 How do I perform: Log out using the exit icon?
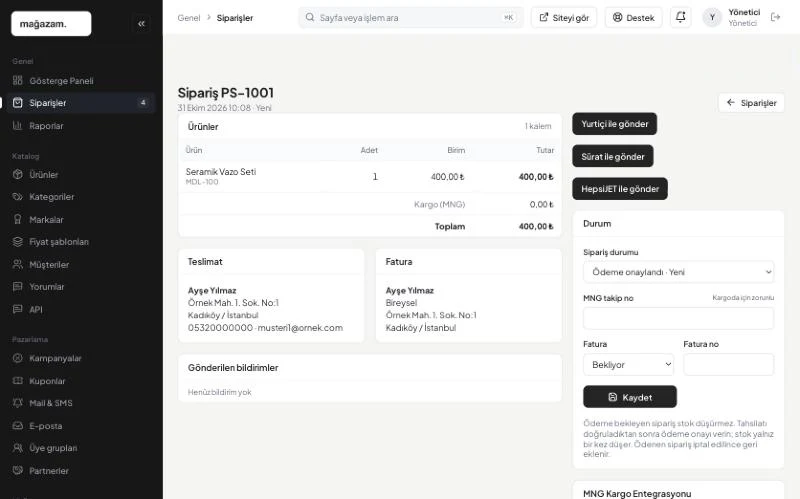pyautogui.click(x=776, y=17)
